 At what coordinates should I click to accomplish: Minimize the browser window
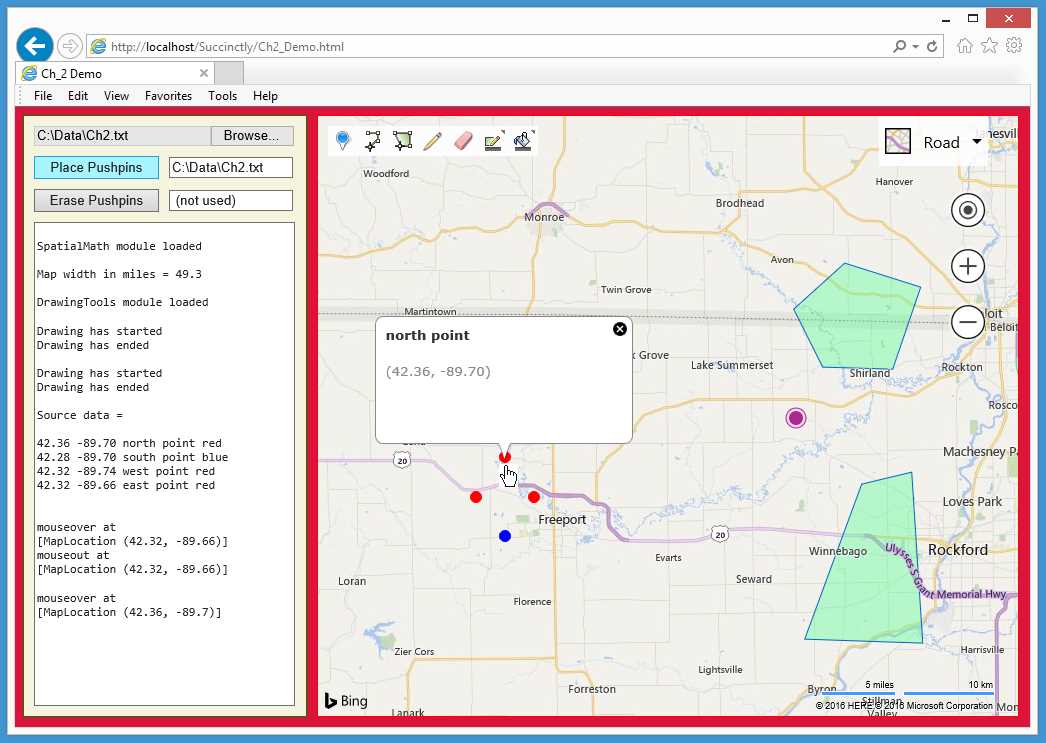946,19
